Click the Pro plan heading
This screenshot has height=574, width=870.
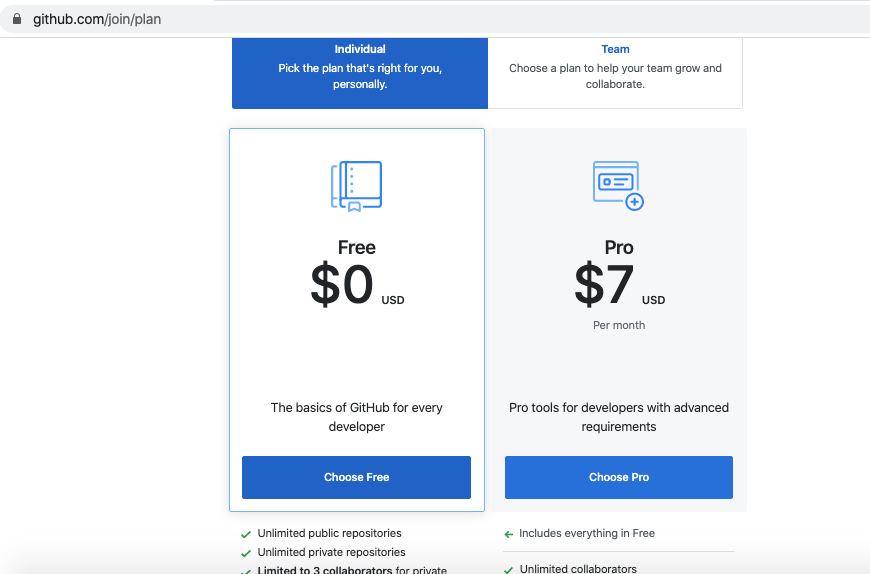(619, 247)
